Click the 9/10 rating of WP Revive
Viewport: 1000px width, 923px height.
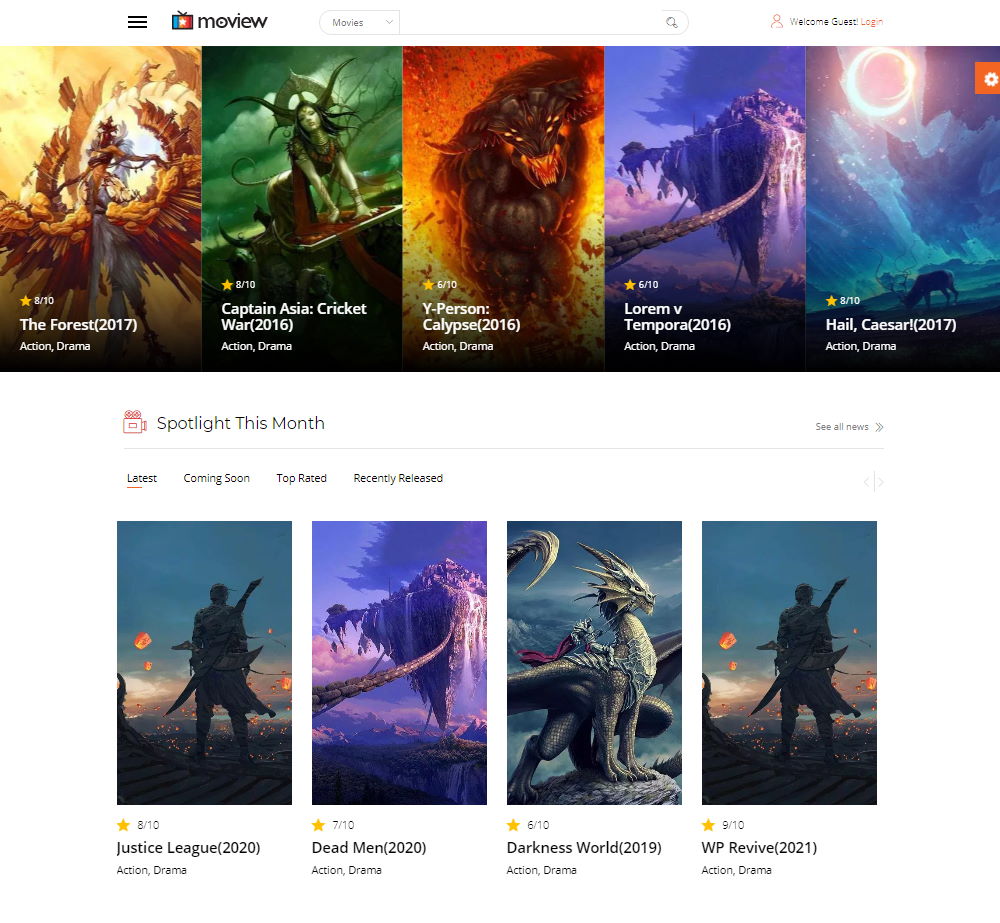pos(733,825)
